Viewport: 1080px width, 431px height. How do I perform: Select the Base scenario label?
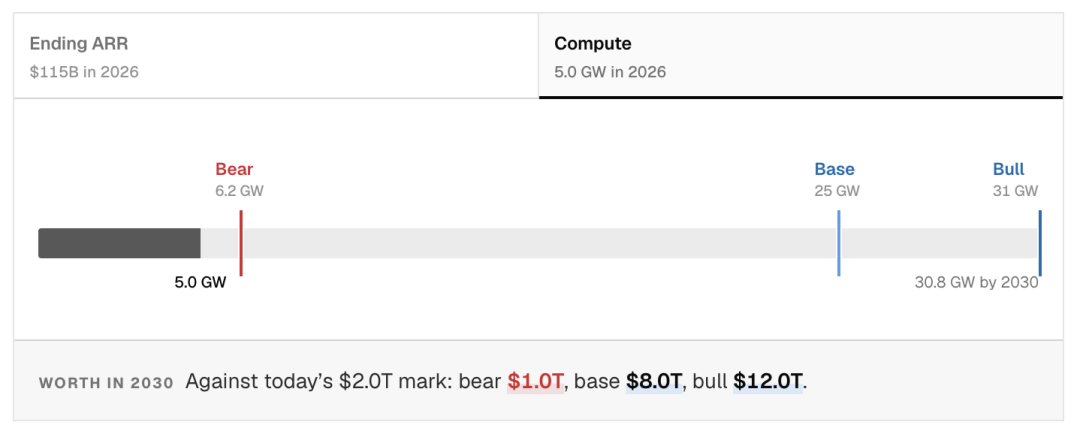pyautogui.click(x=834, y=169)
